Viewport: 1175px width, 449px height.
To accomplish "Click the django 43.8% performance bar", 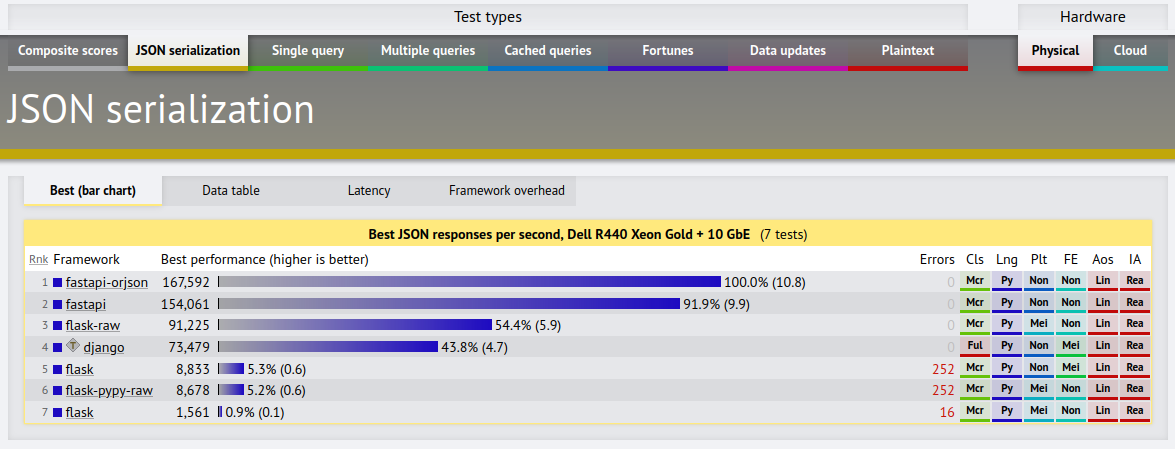I will 328,348.
